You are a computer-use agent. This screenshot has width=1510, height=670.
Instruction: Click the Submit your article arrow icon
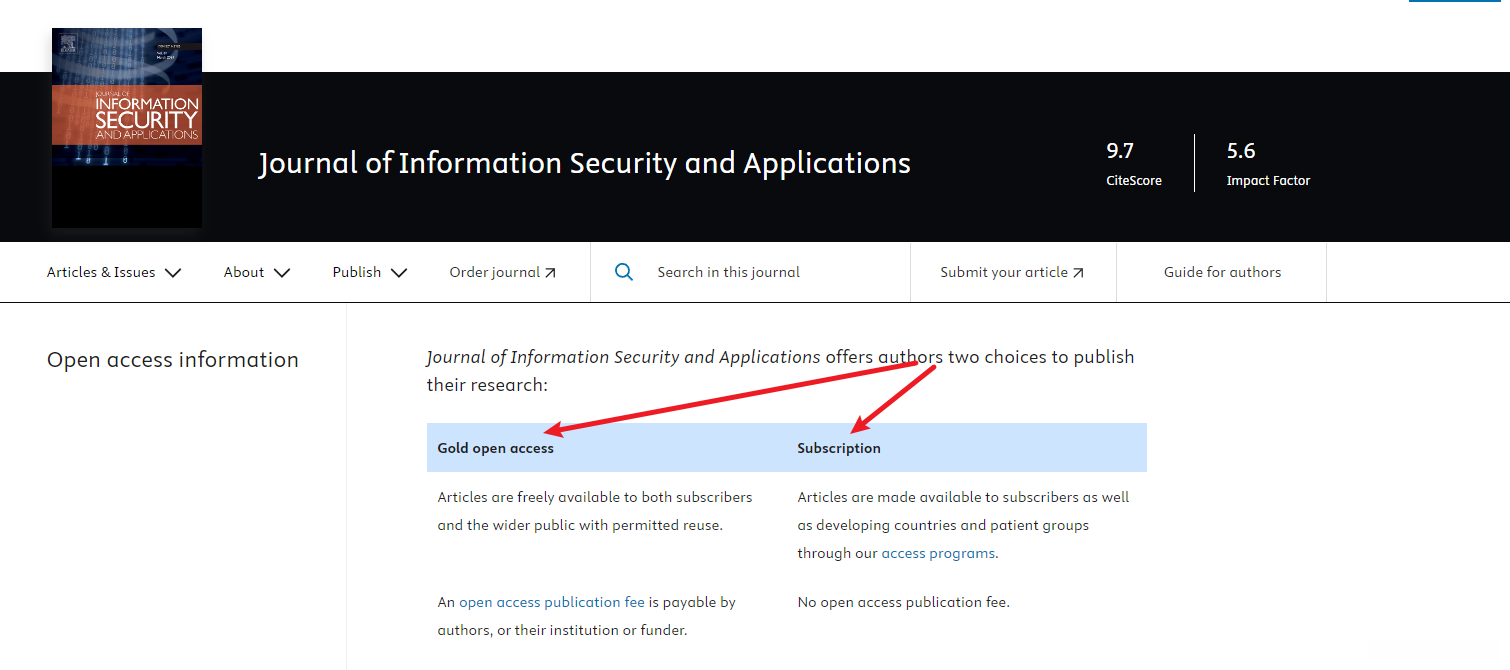(x=1078, y=272)
